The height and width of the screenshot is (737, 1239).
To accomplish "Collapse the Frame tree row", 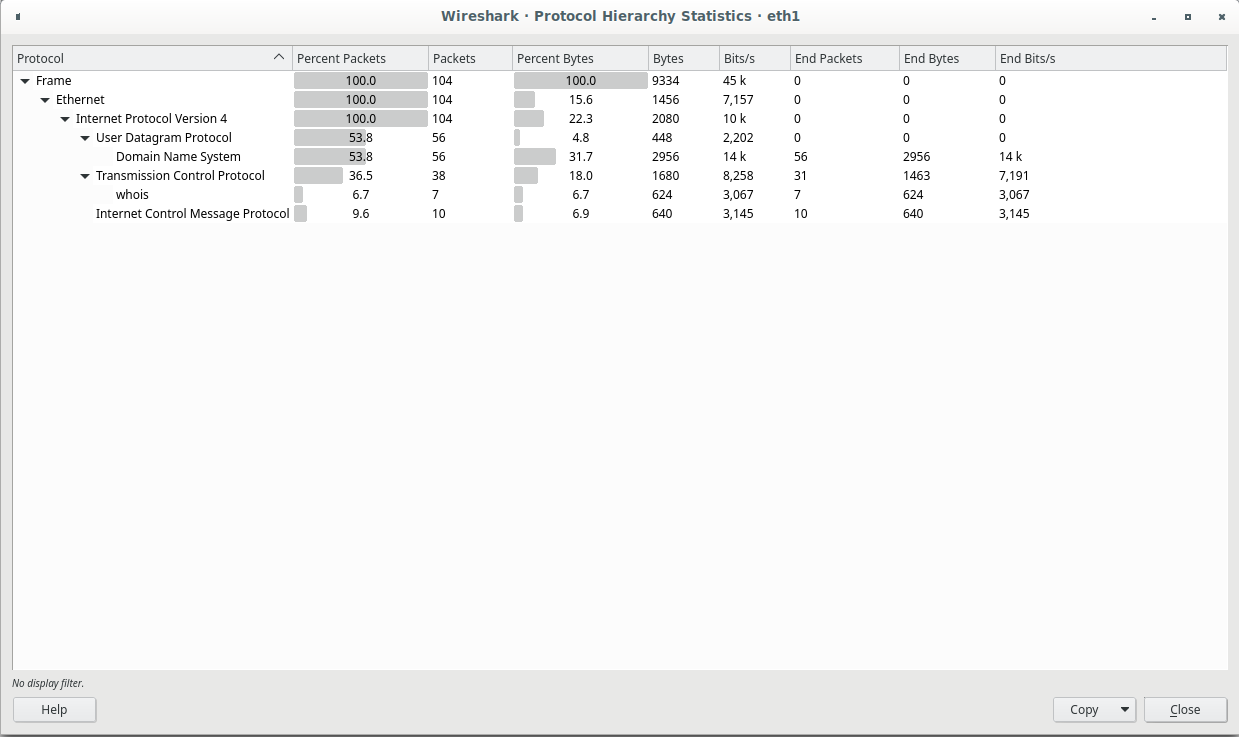I will click(x=25, y=81).
